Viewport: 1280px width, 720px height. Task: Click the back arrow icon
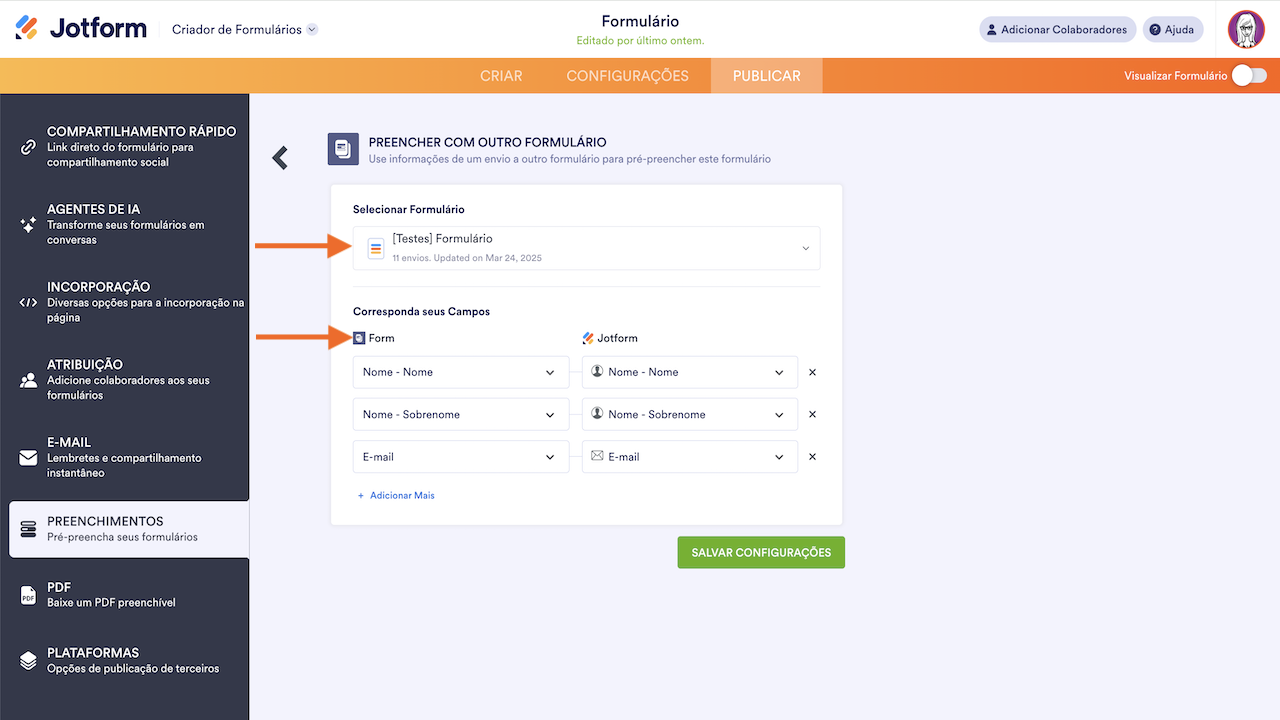click(280, 157)
